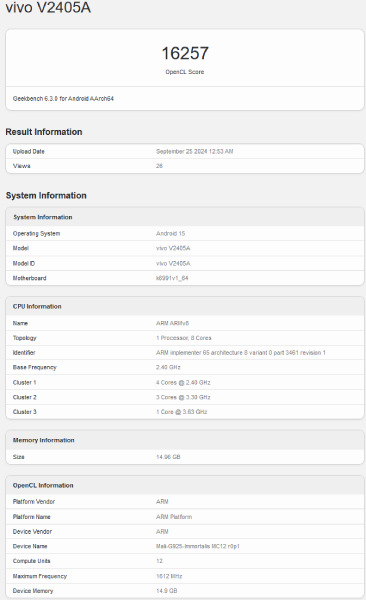Click the large "System Information" section heading
This screenshot has height=600, width=366.
click(x=46, y=196)
